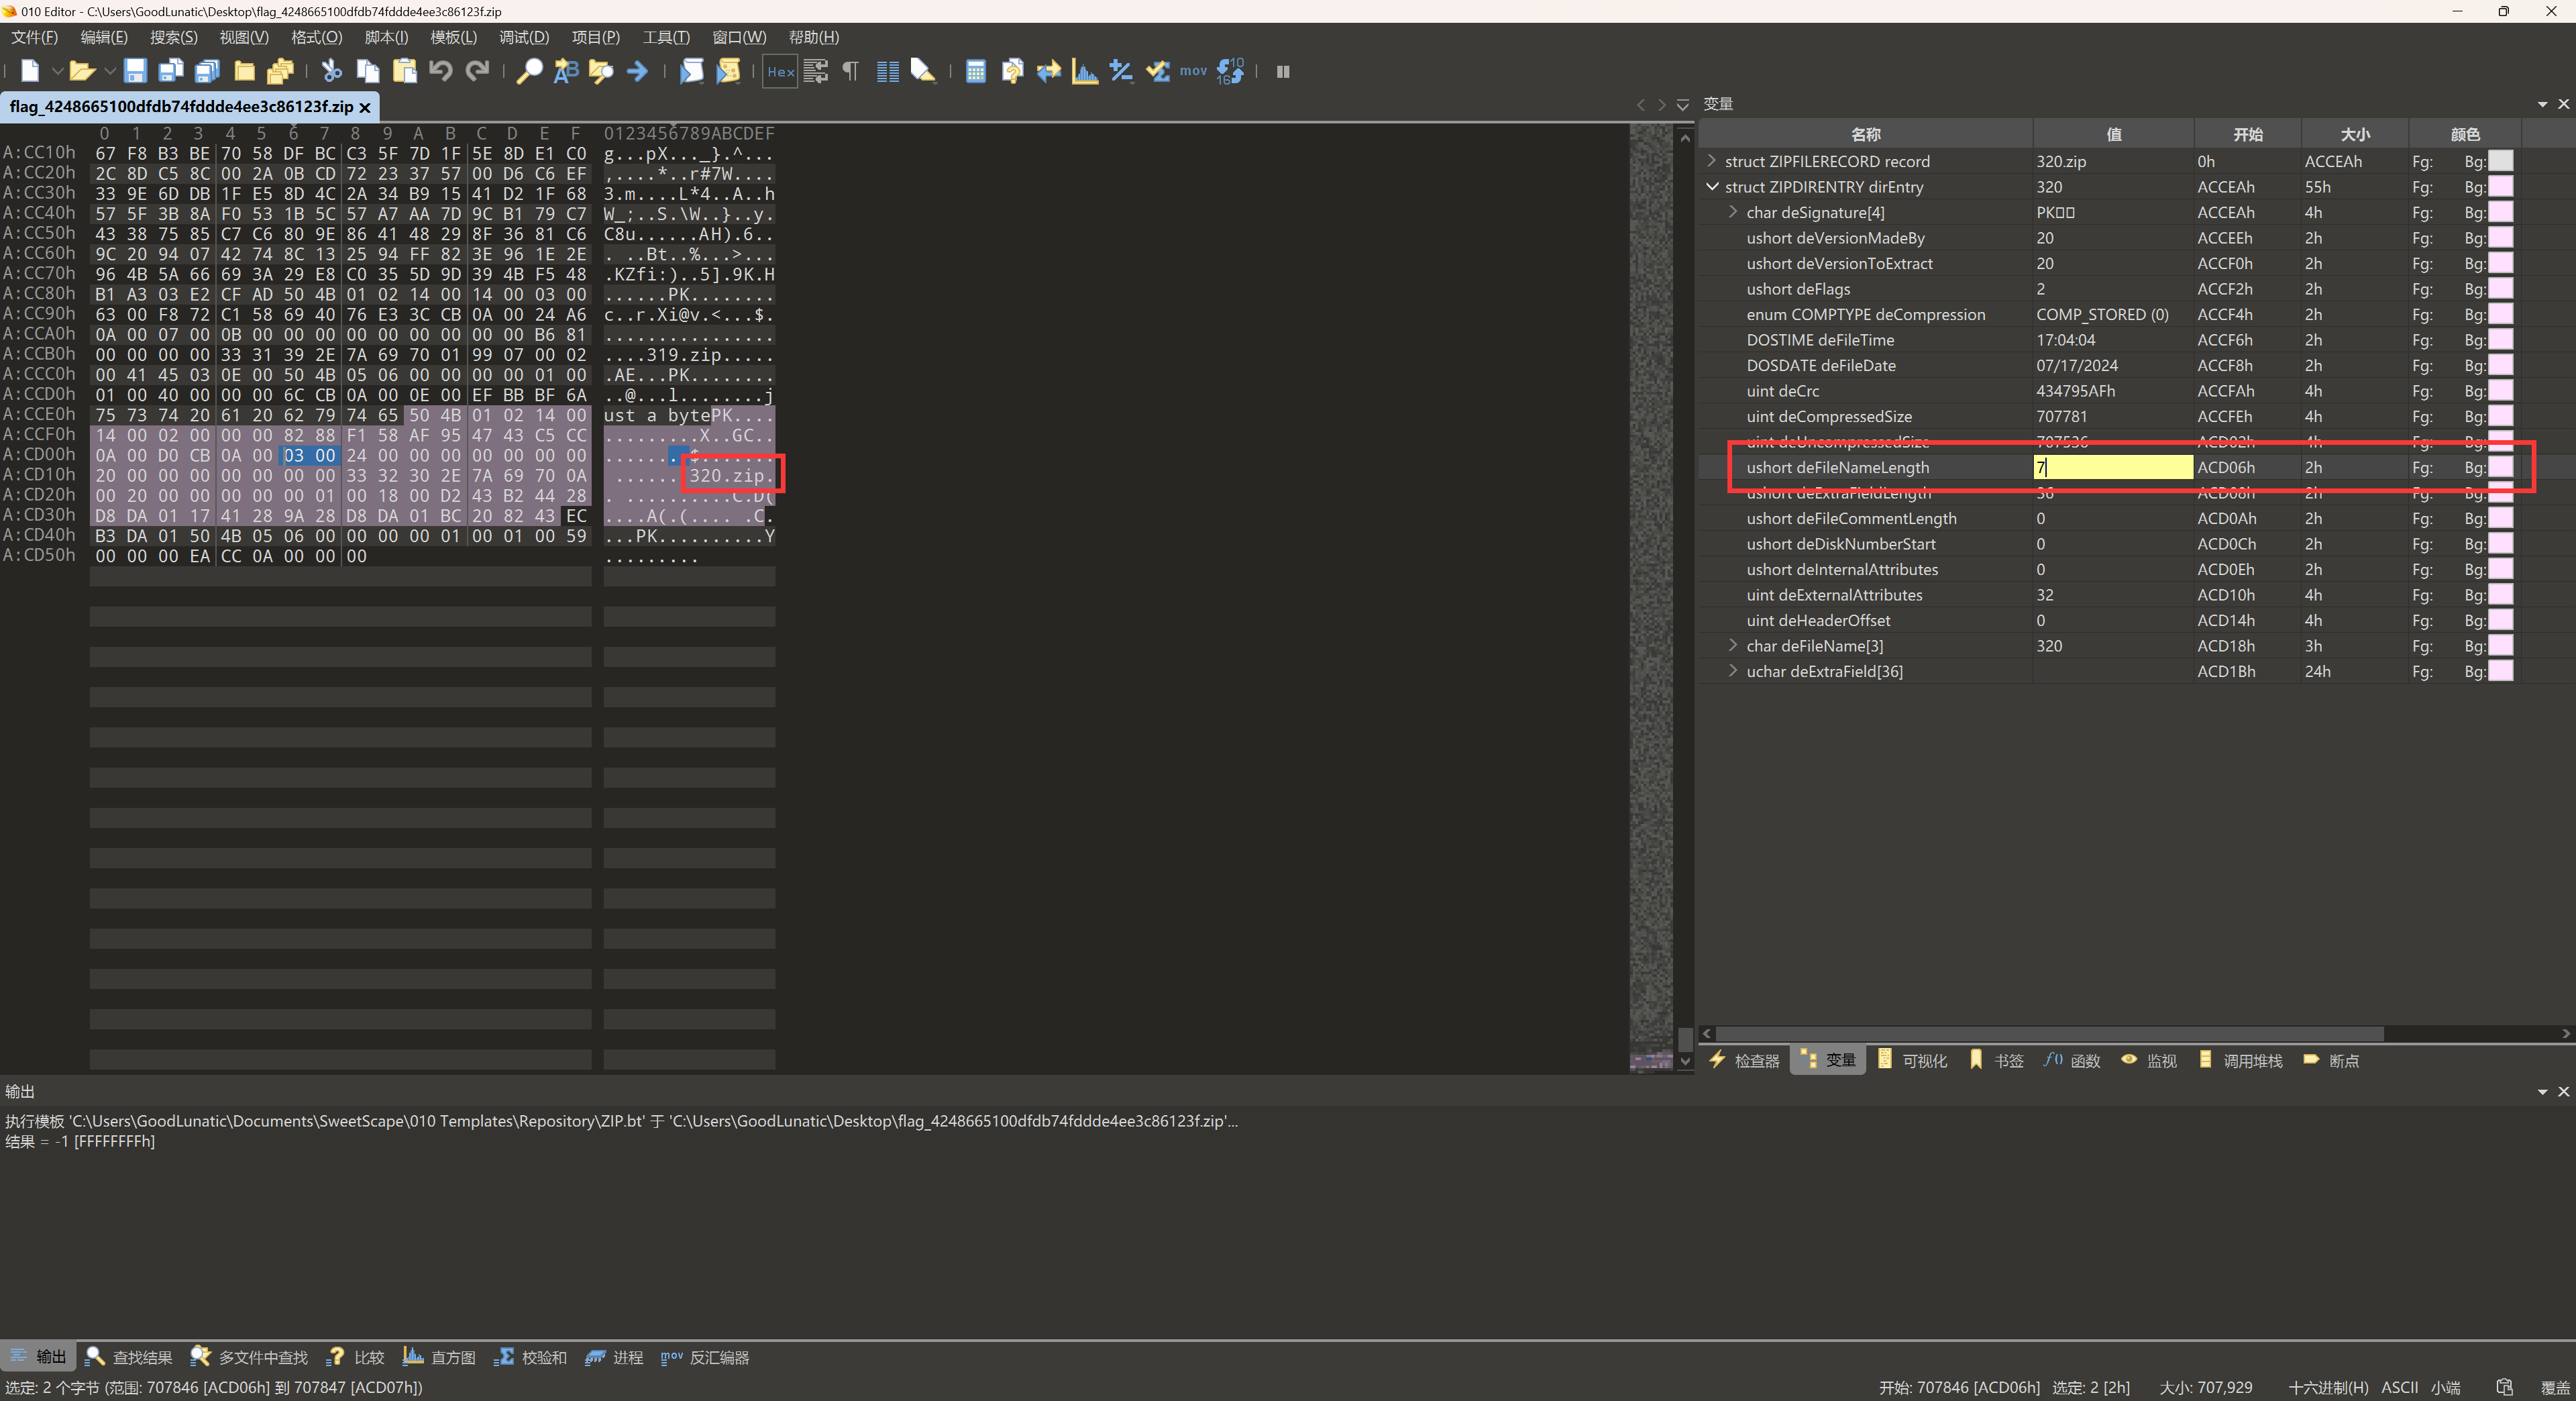Click Bg color swatch for deFlags row
The image size is (2576, 1401).
pos(2500,289)
